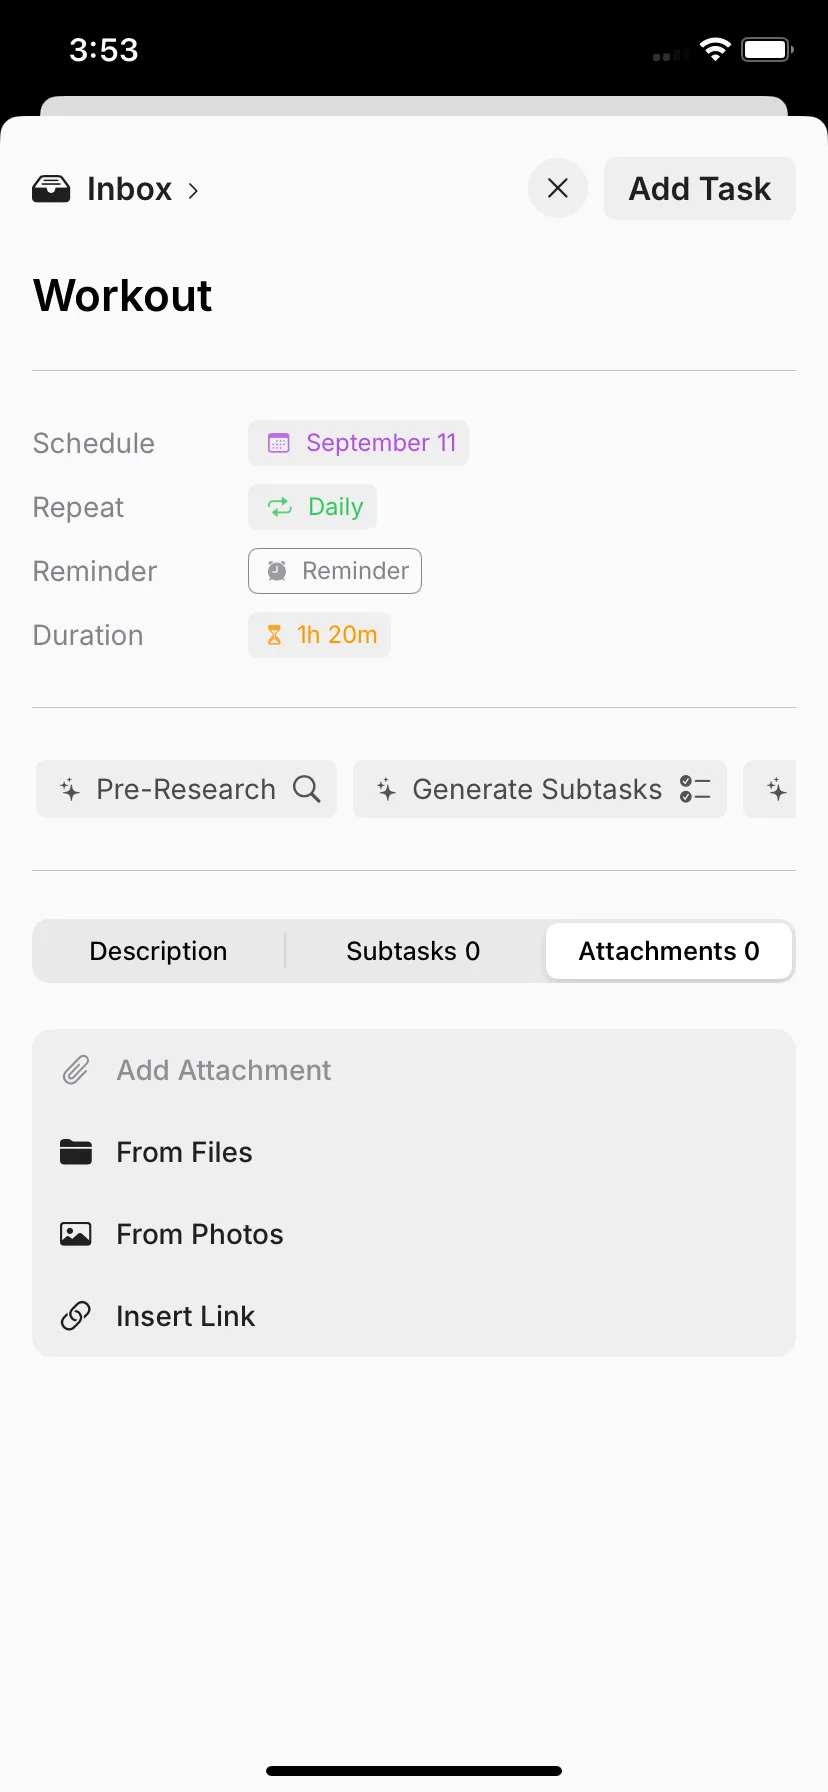Tap the partially hidden sparkle AI chip
Viewport: 828px width, 1792px height.
click(771, 789)
